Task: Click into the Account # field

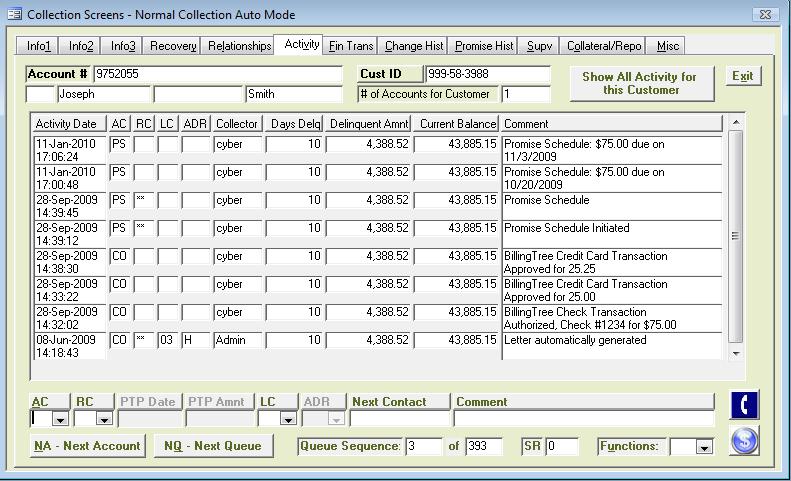Action: tap(216, 74)
